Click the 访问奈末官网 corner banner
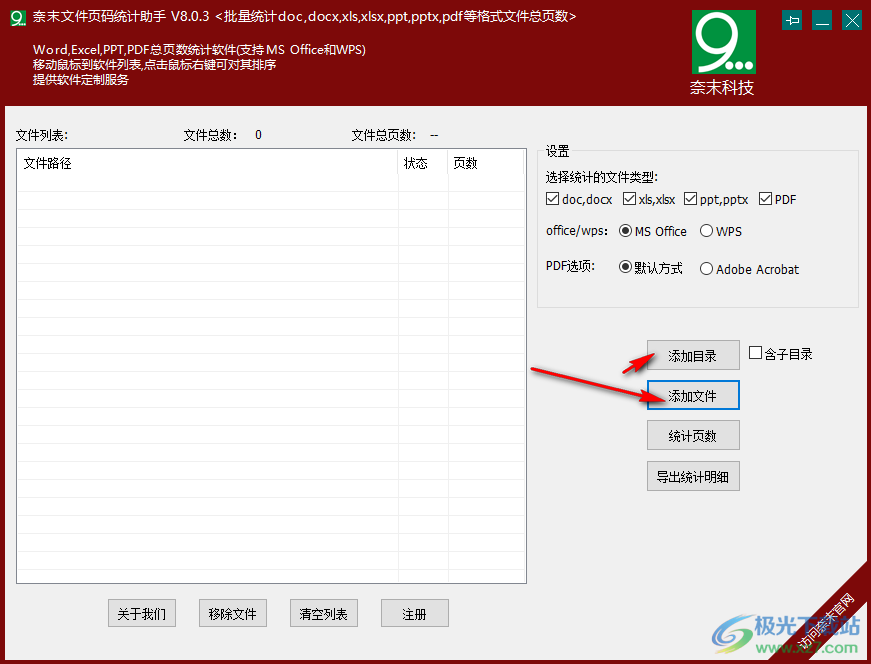 (x=827, y=621)
